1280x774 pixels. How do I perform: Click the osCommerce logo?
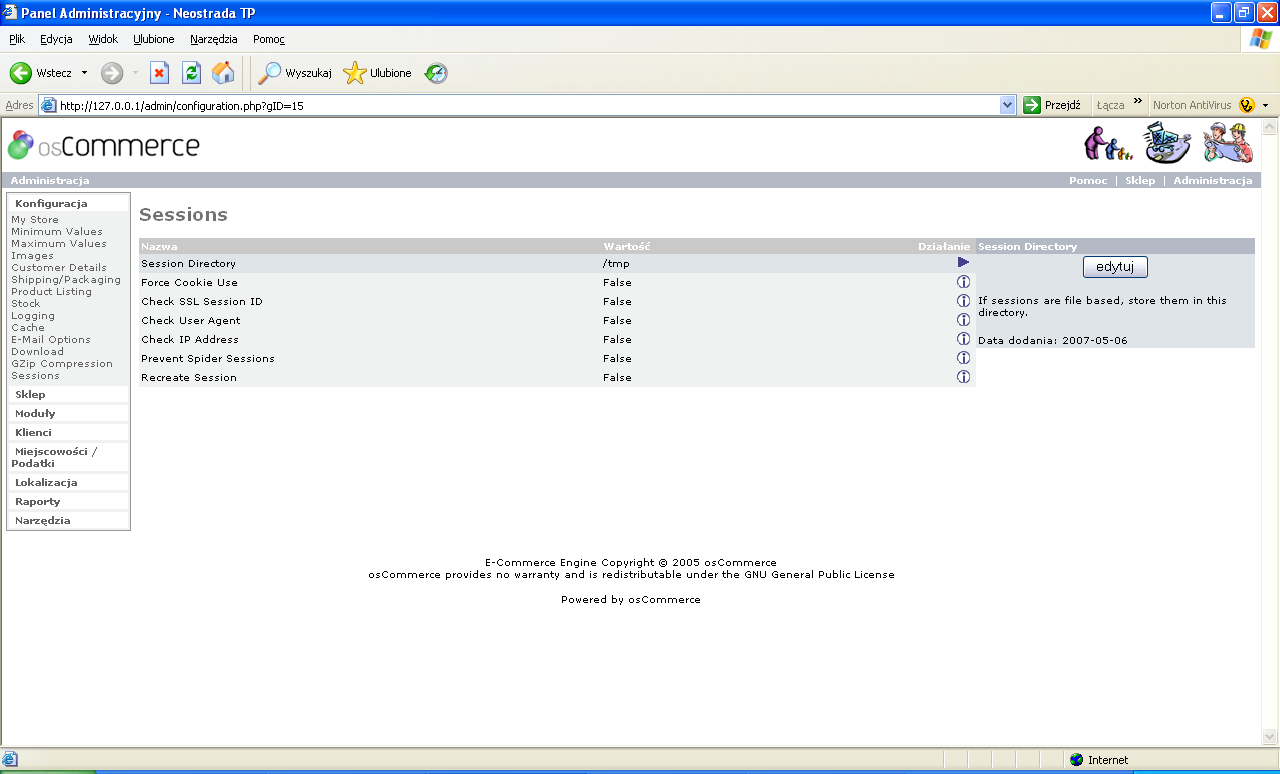103,146
